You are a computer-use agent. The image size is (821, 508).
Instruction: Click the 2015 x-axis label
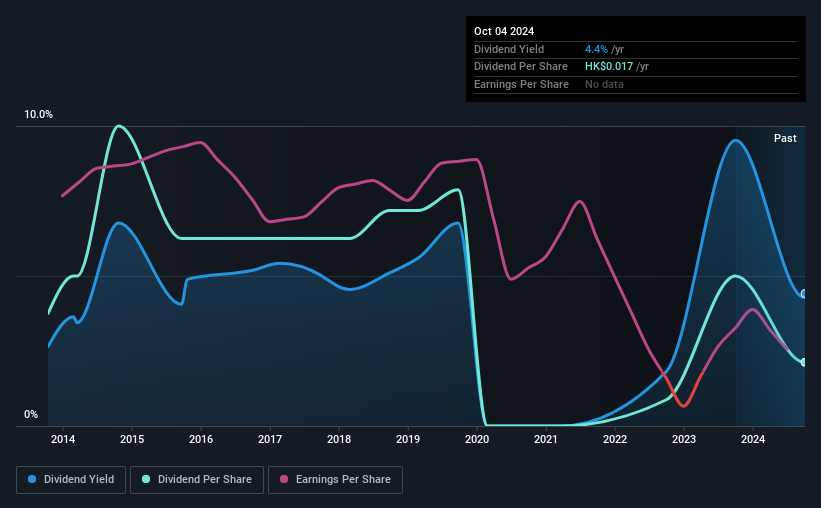[132, 439]
